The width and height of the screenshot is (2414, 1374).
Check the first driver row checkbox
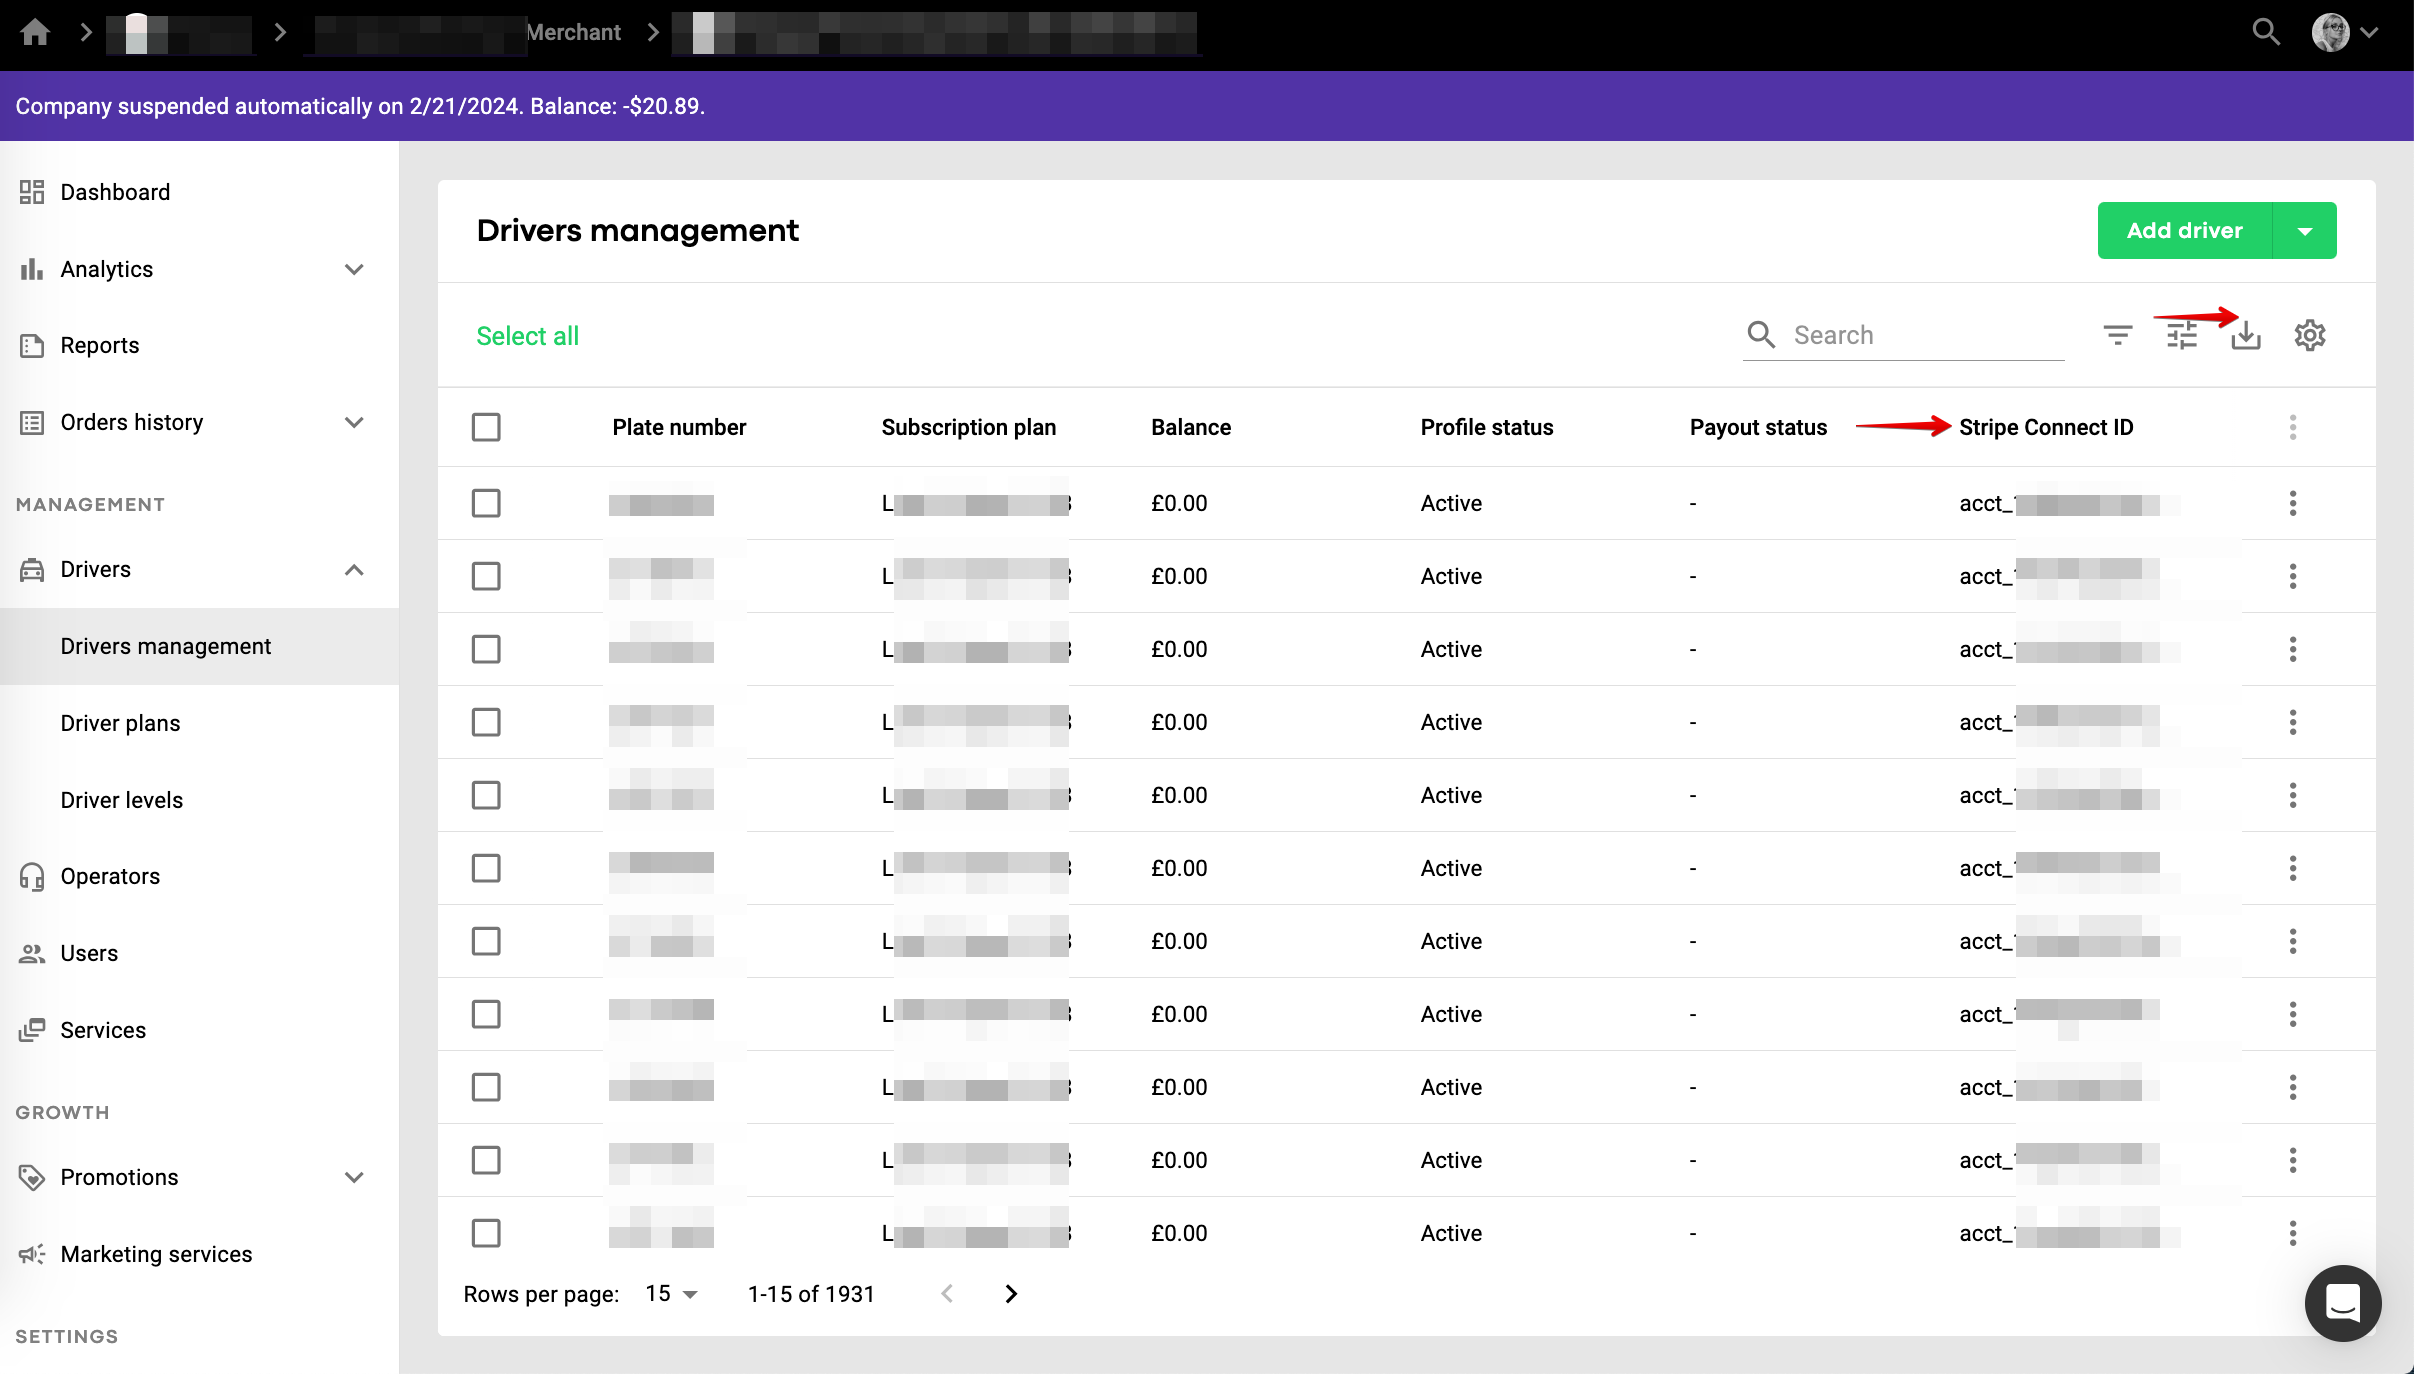486,503
